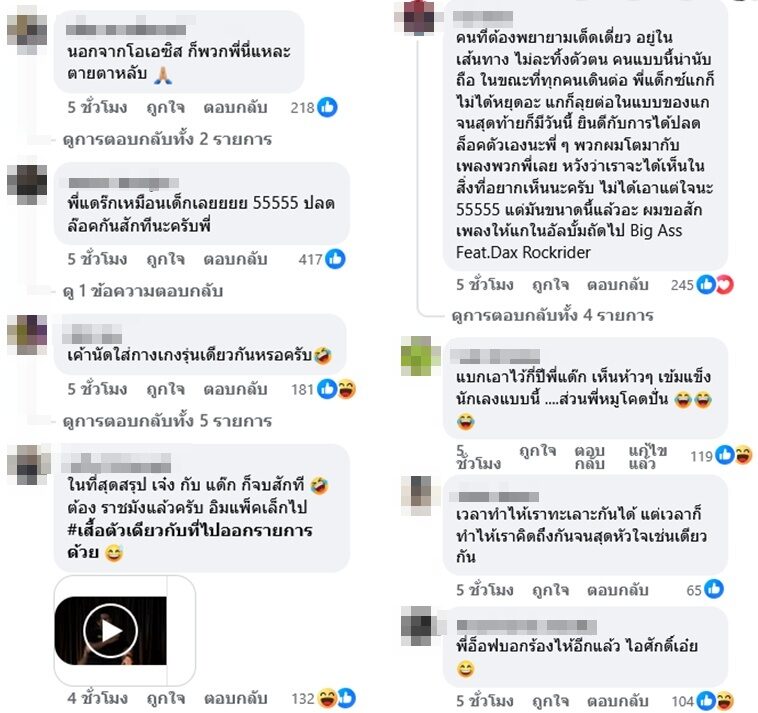Open reactions next to the 104 count
The width and height of the screenshot is (758, 713).
click(715, 700)
